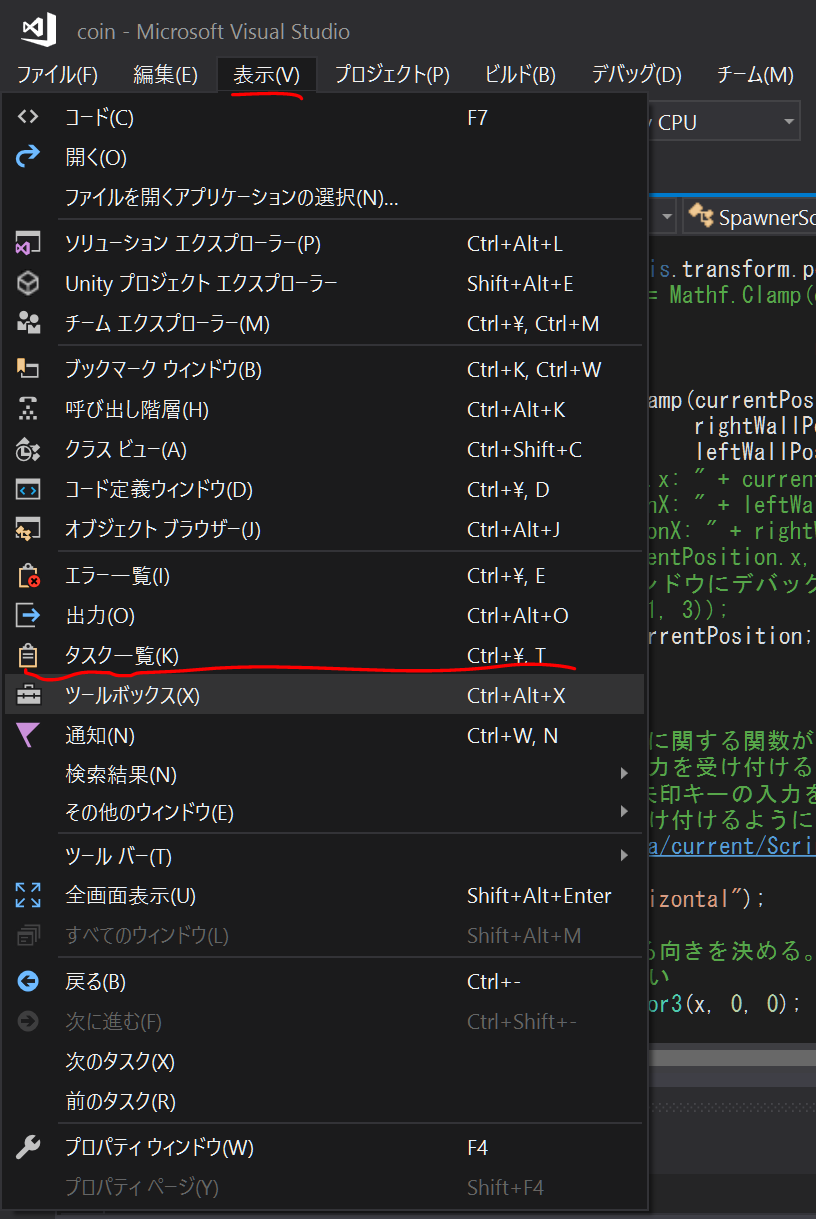This screenshot has height=1219, width=816.
Task: Click the オブジェクト ブラウザー icon
Action: click(28, 529)
